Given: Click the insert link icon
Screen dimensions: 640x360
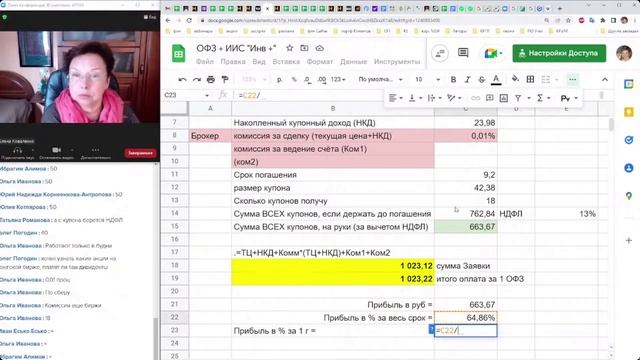Looking at the screenshot, I should (x=476, y=98).
